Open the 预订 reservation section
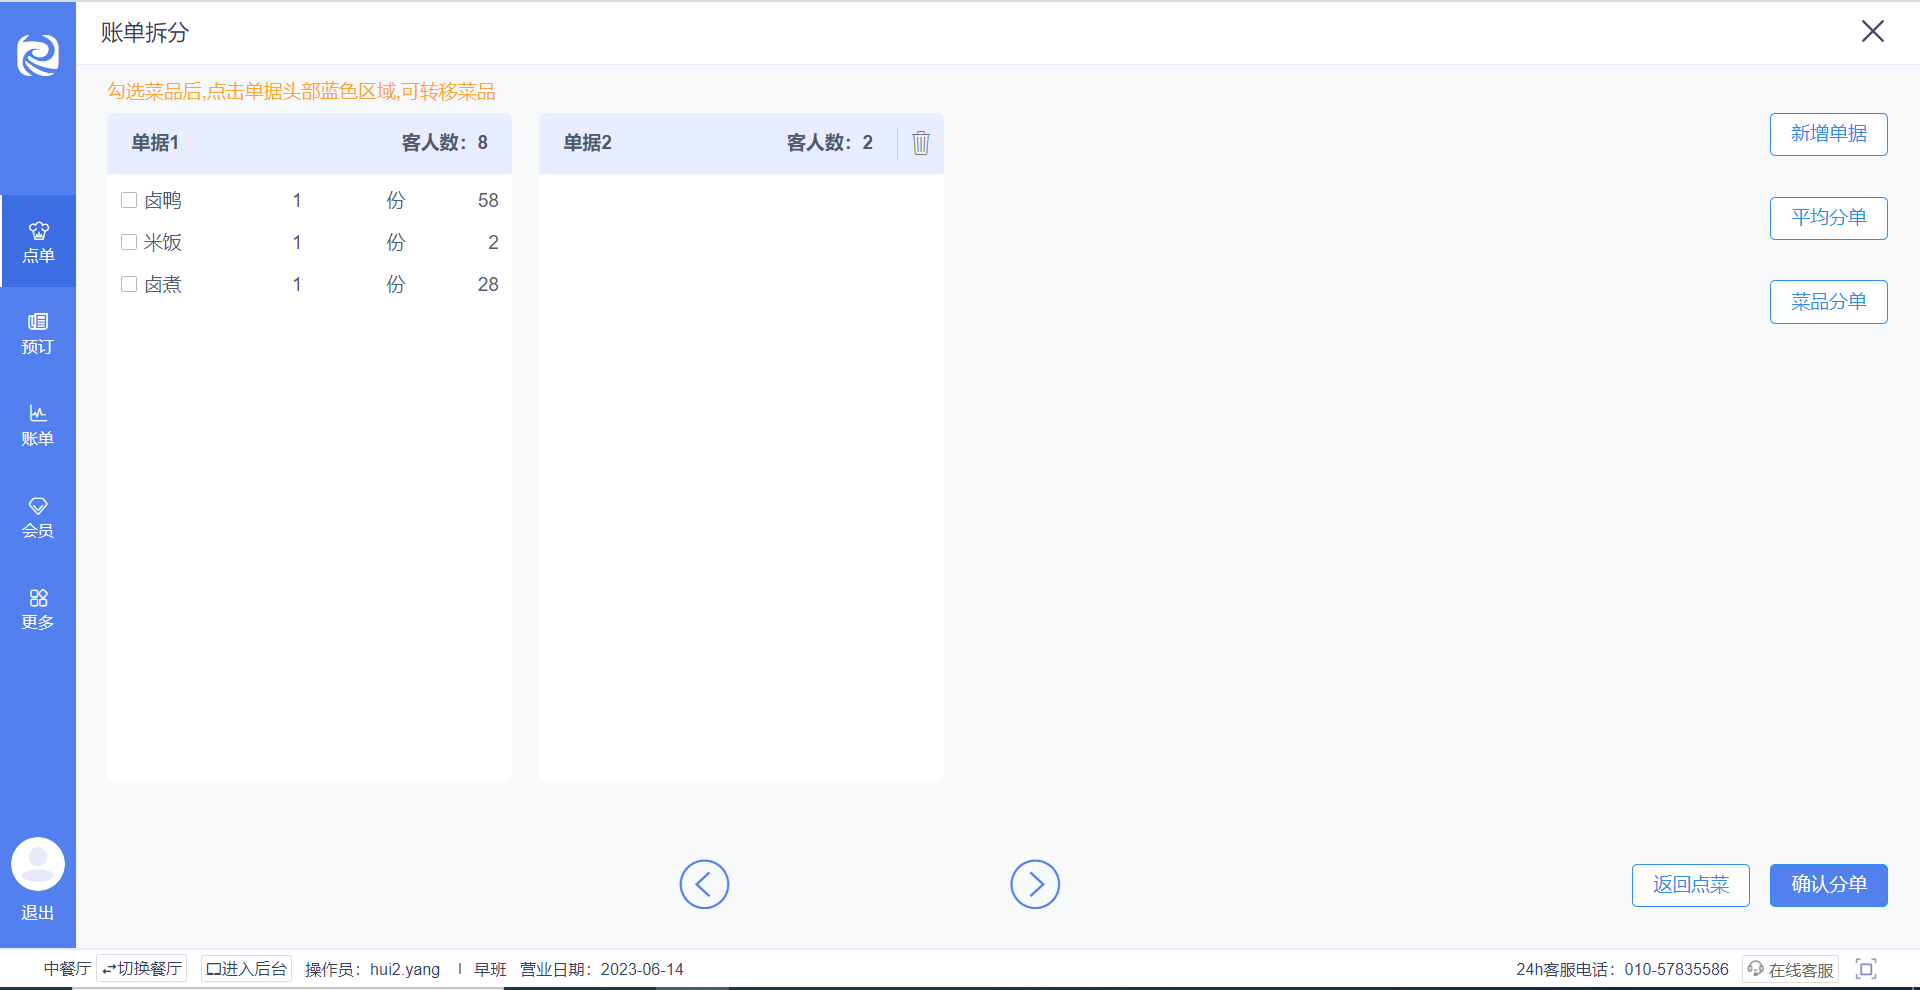 (x=38, y=333)
